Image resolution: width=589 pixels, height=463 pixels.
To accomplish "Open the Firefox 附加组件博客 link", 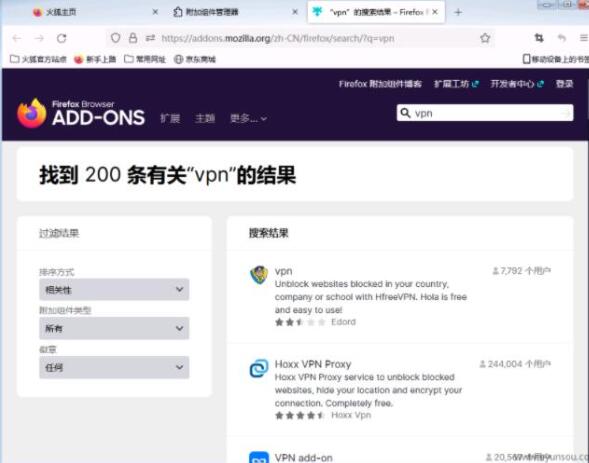I will 380,84.
